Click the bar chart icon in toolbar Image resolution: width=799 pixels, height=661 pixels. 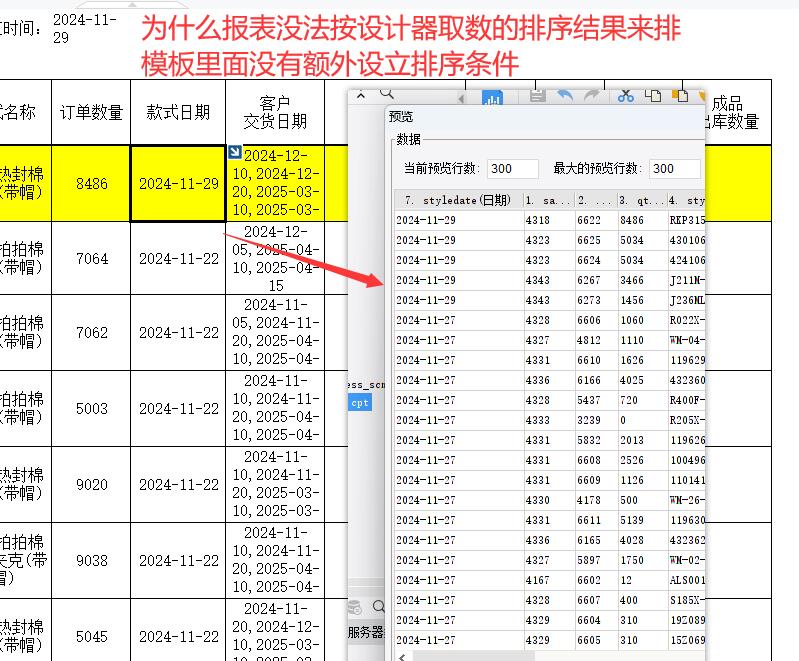coord(492,98)
